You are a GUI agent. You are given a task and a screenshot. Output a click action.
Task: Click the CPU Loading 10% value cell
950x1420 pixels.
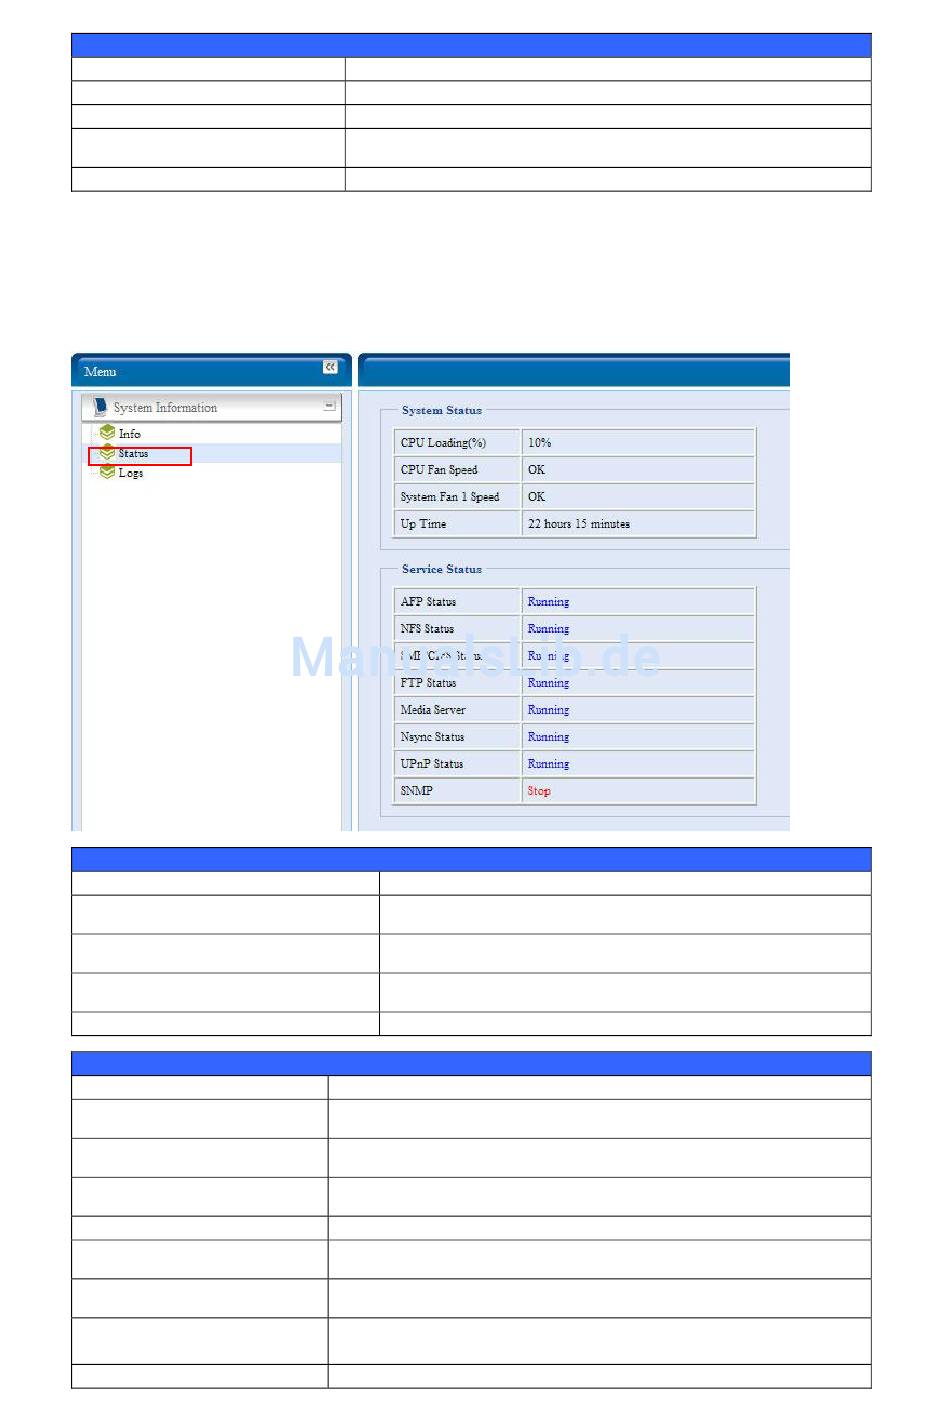click(638, 443)
